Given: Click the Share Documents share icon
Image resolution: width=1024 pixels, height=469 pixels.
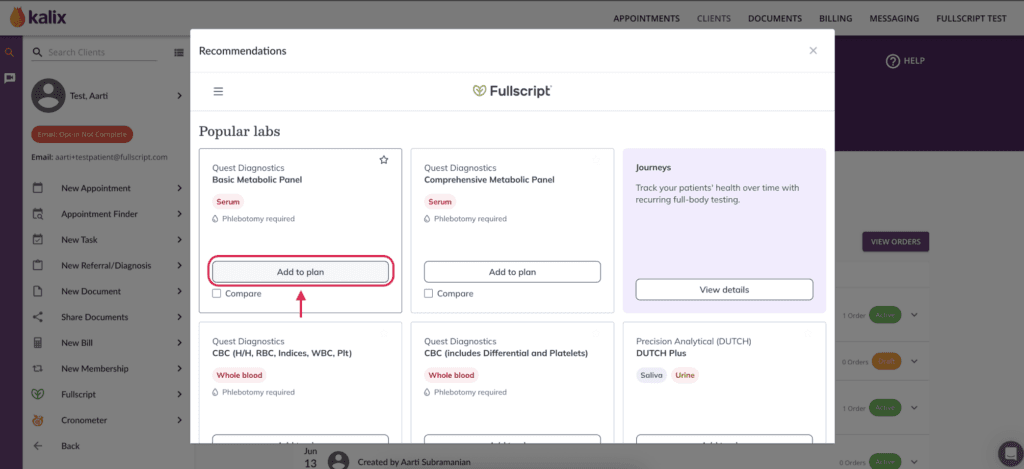Looking at the screenshot, I should pyautogui.click(x=38, y=317).
